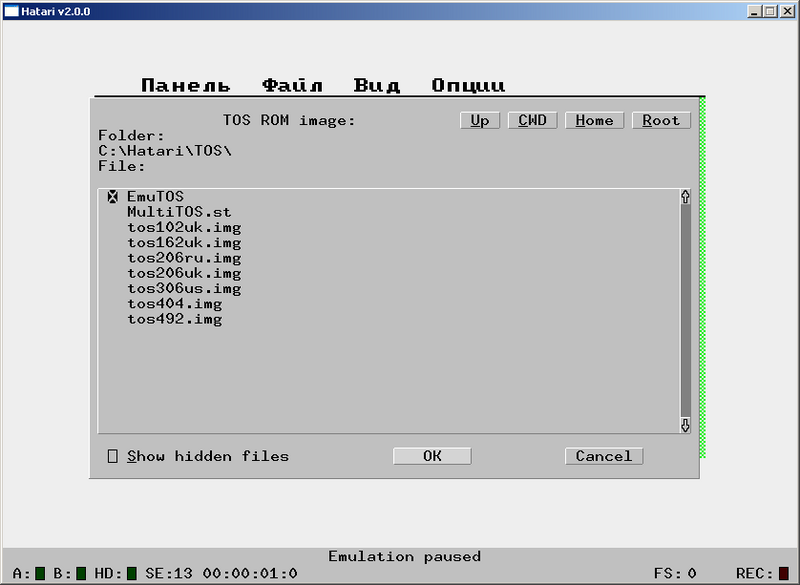Click the drive B: LED indicator
Screen dimensions: 800x585
[x=81, y=573]
